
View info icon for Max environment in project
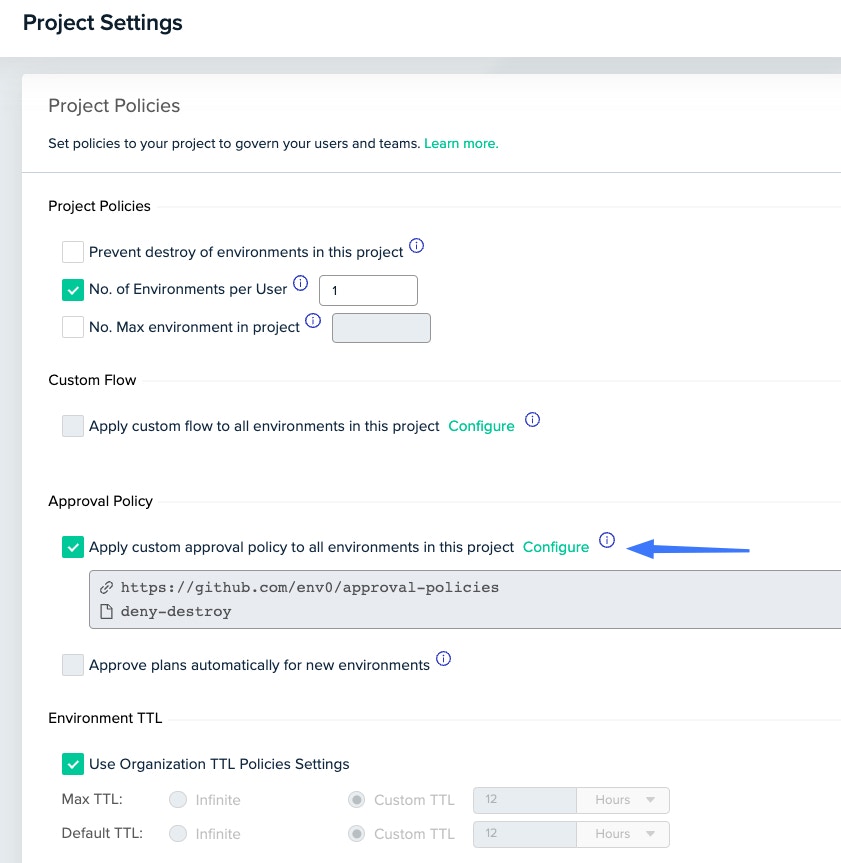click(311, 320)
